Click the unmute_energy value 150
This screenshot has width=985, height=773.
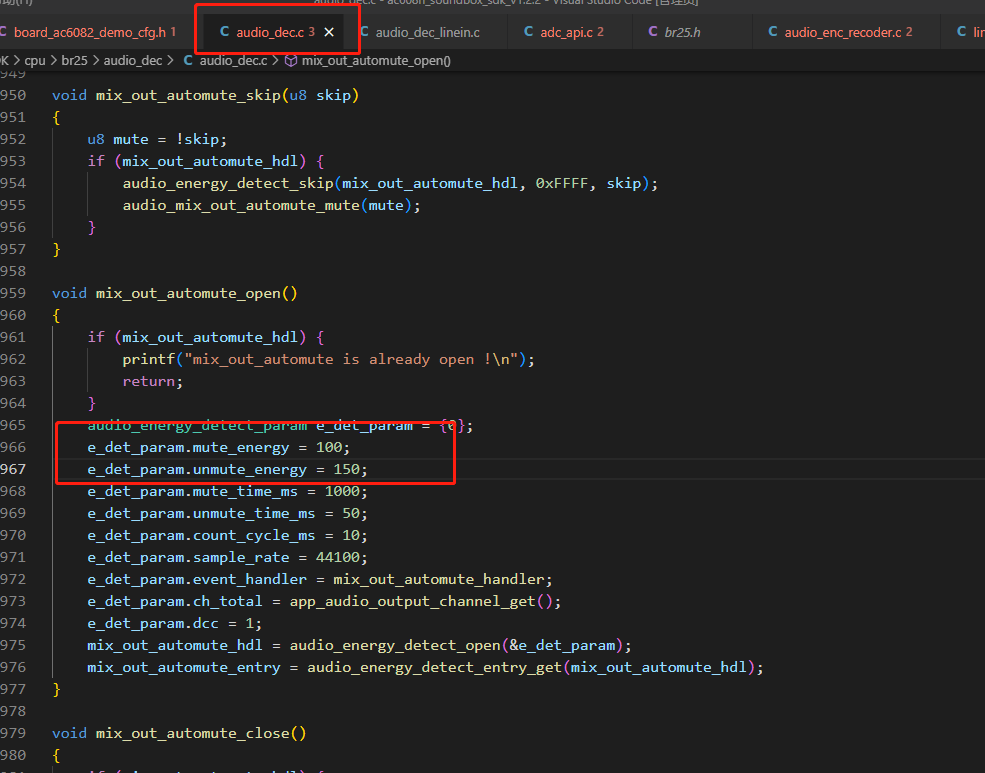click(x=346, y=469)
